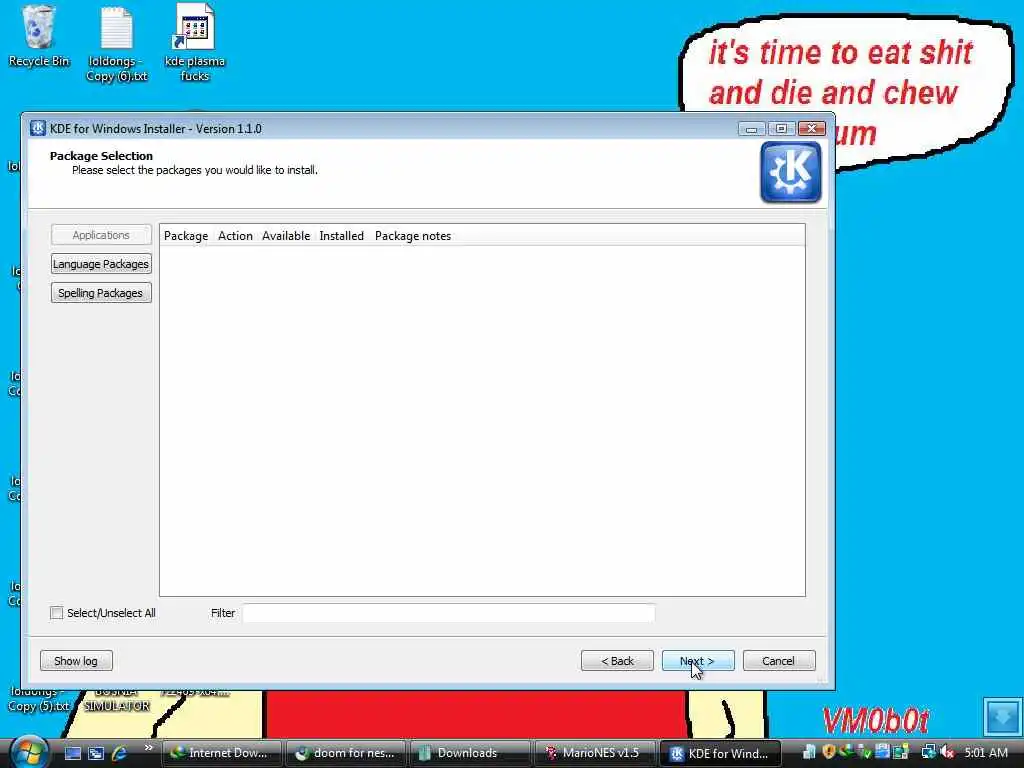Select the kde plasma fucks shortcut icon
Screen dimensions: 1024x768
point(194,42)
